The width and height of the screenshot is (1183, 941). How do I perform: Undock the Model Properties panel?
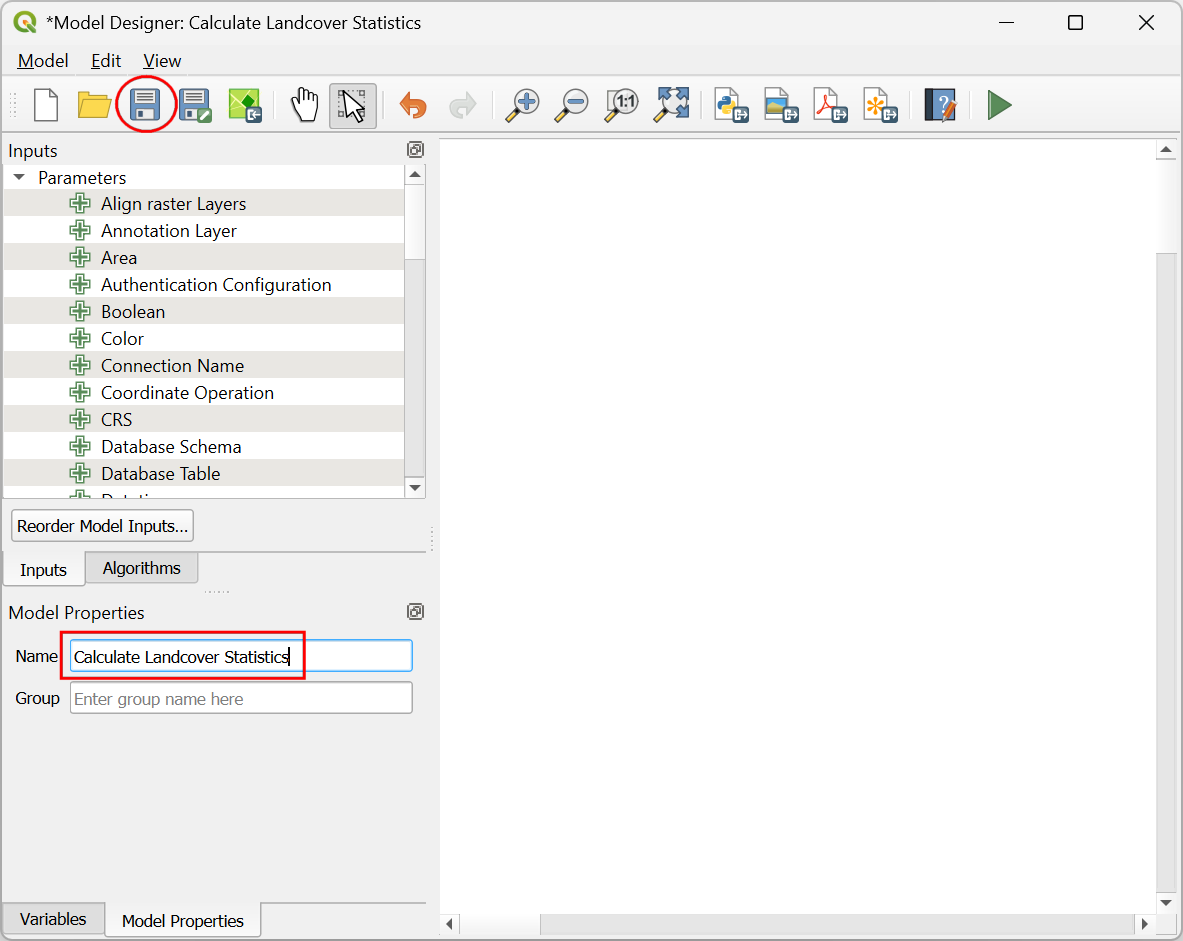click(x=415, y=612)
